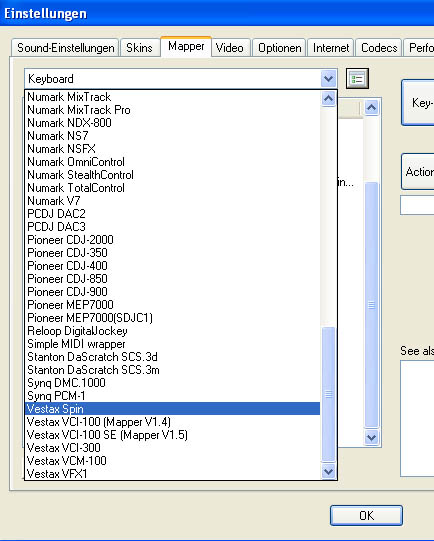Select Reloop DigitalJockey

tap(172, 331)
